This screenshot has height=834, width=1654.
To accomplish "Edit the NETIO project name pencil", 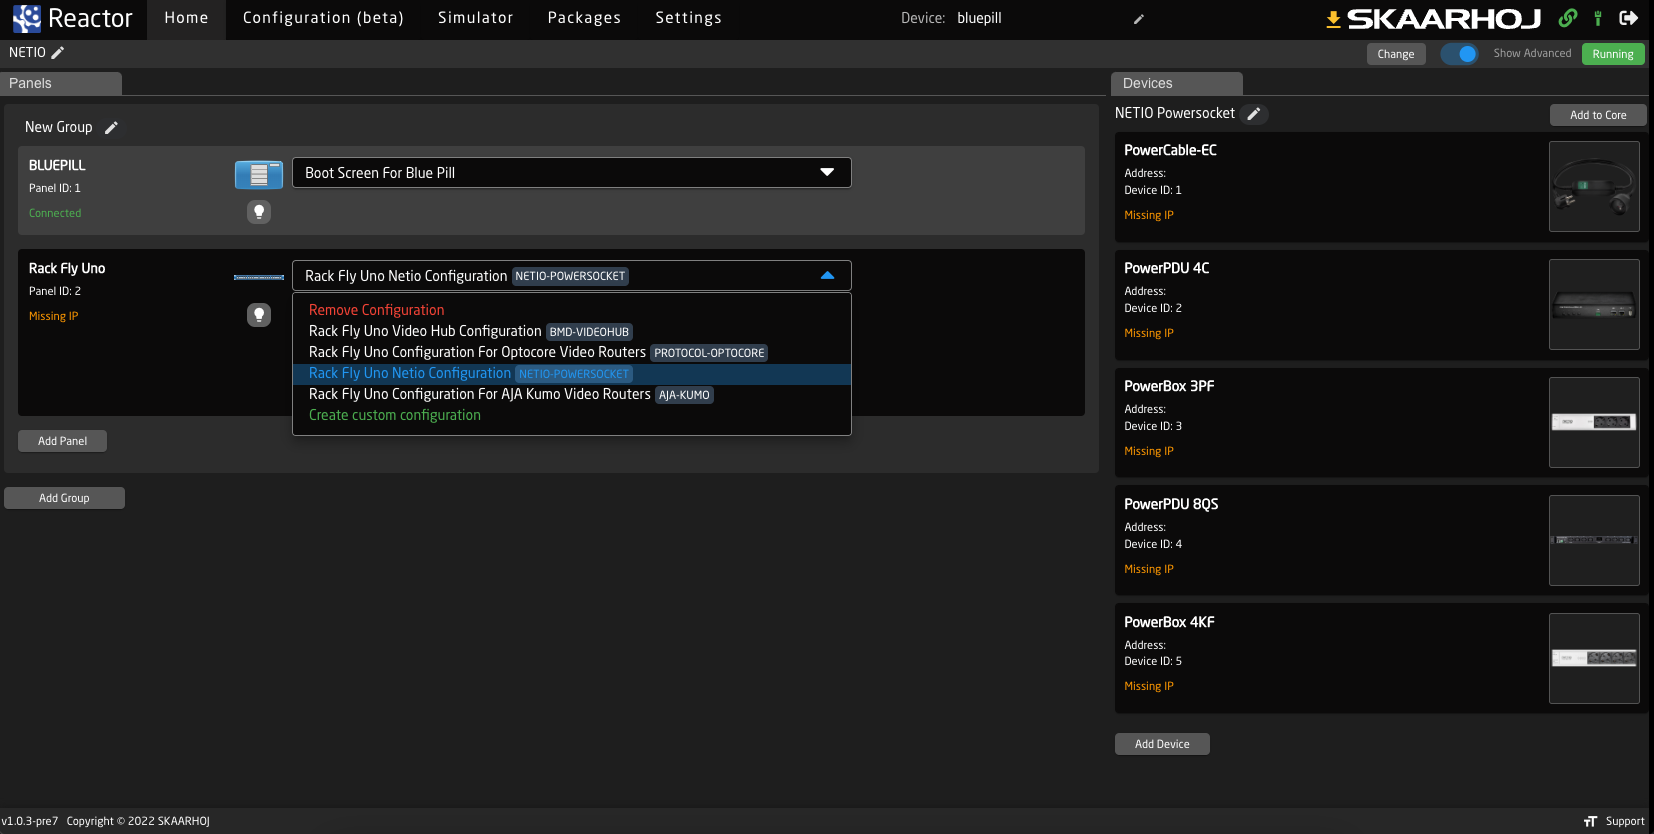I will pyautogui.click(x=58, y=52).
